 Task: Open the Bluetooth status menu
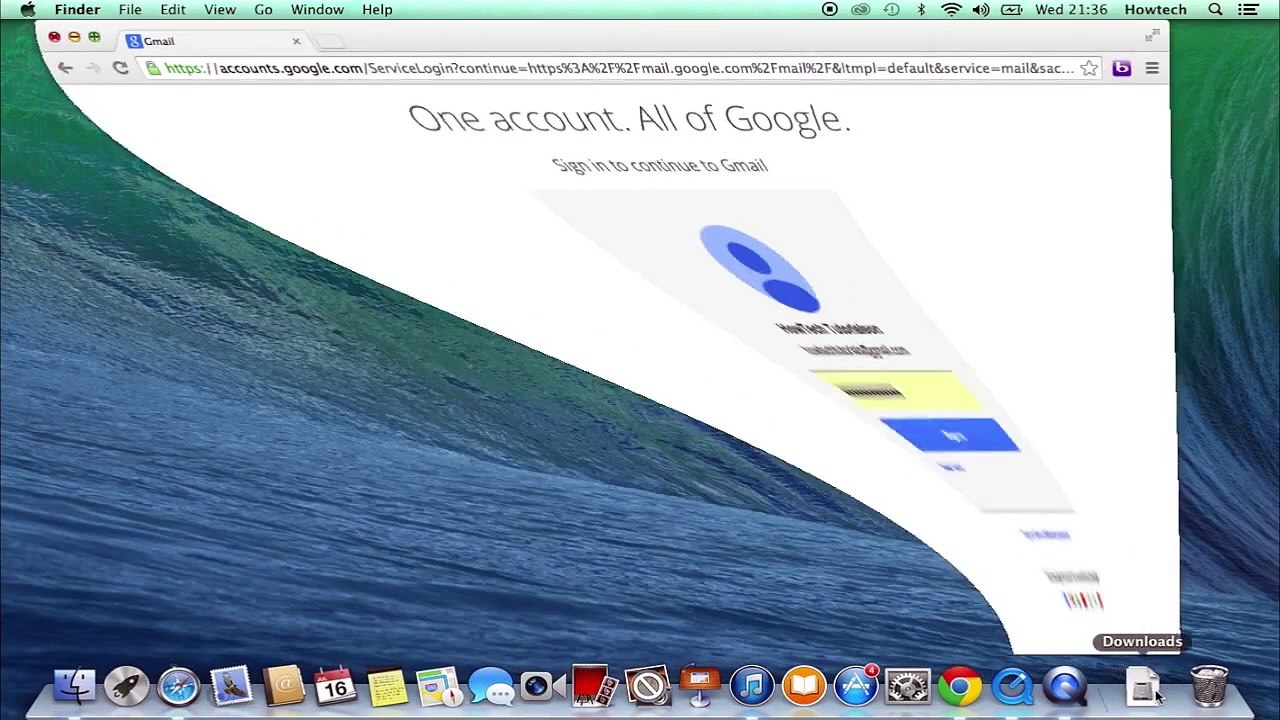click(921, 10)
